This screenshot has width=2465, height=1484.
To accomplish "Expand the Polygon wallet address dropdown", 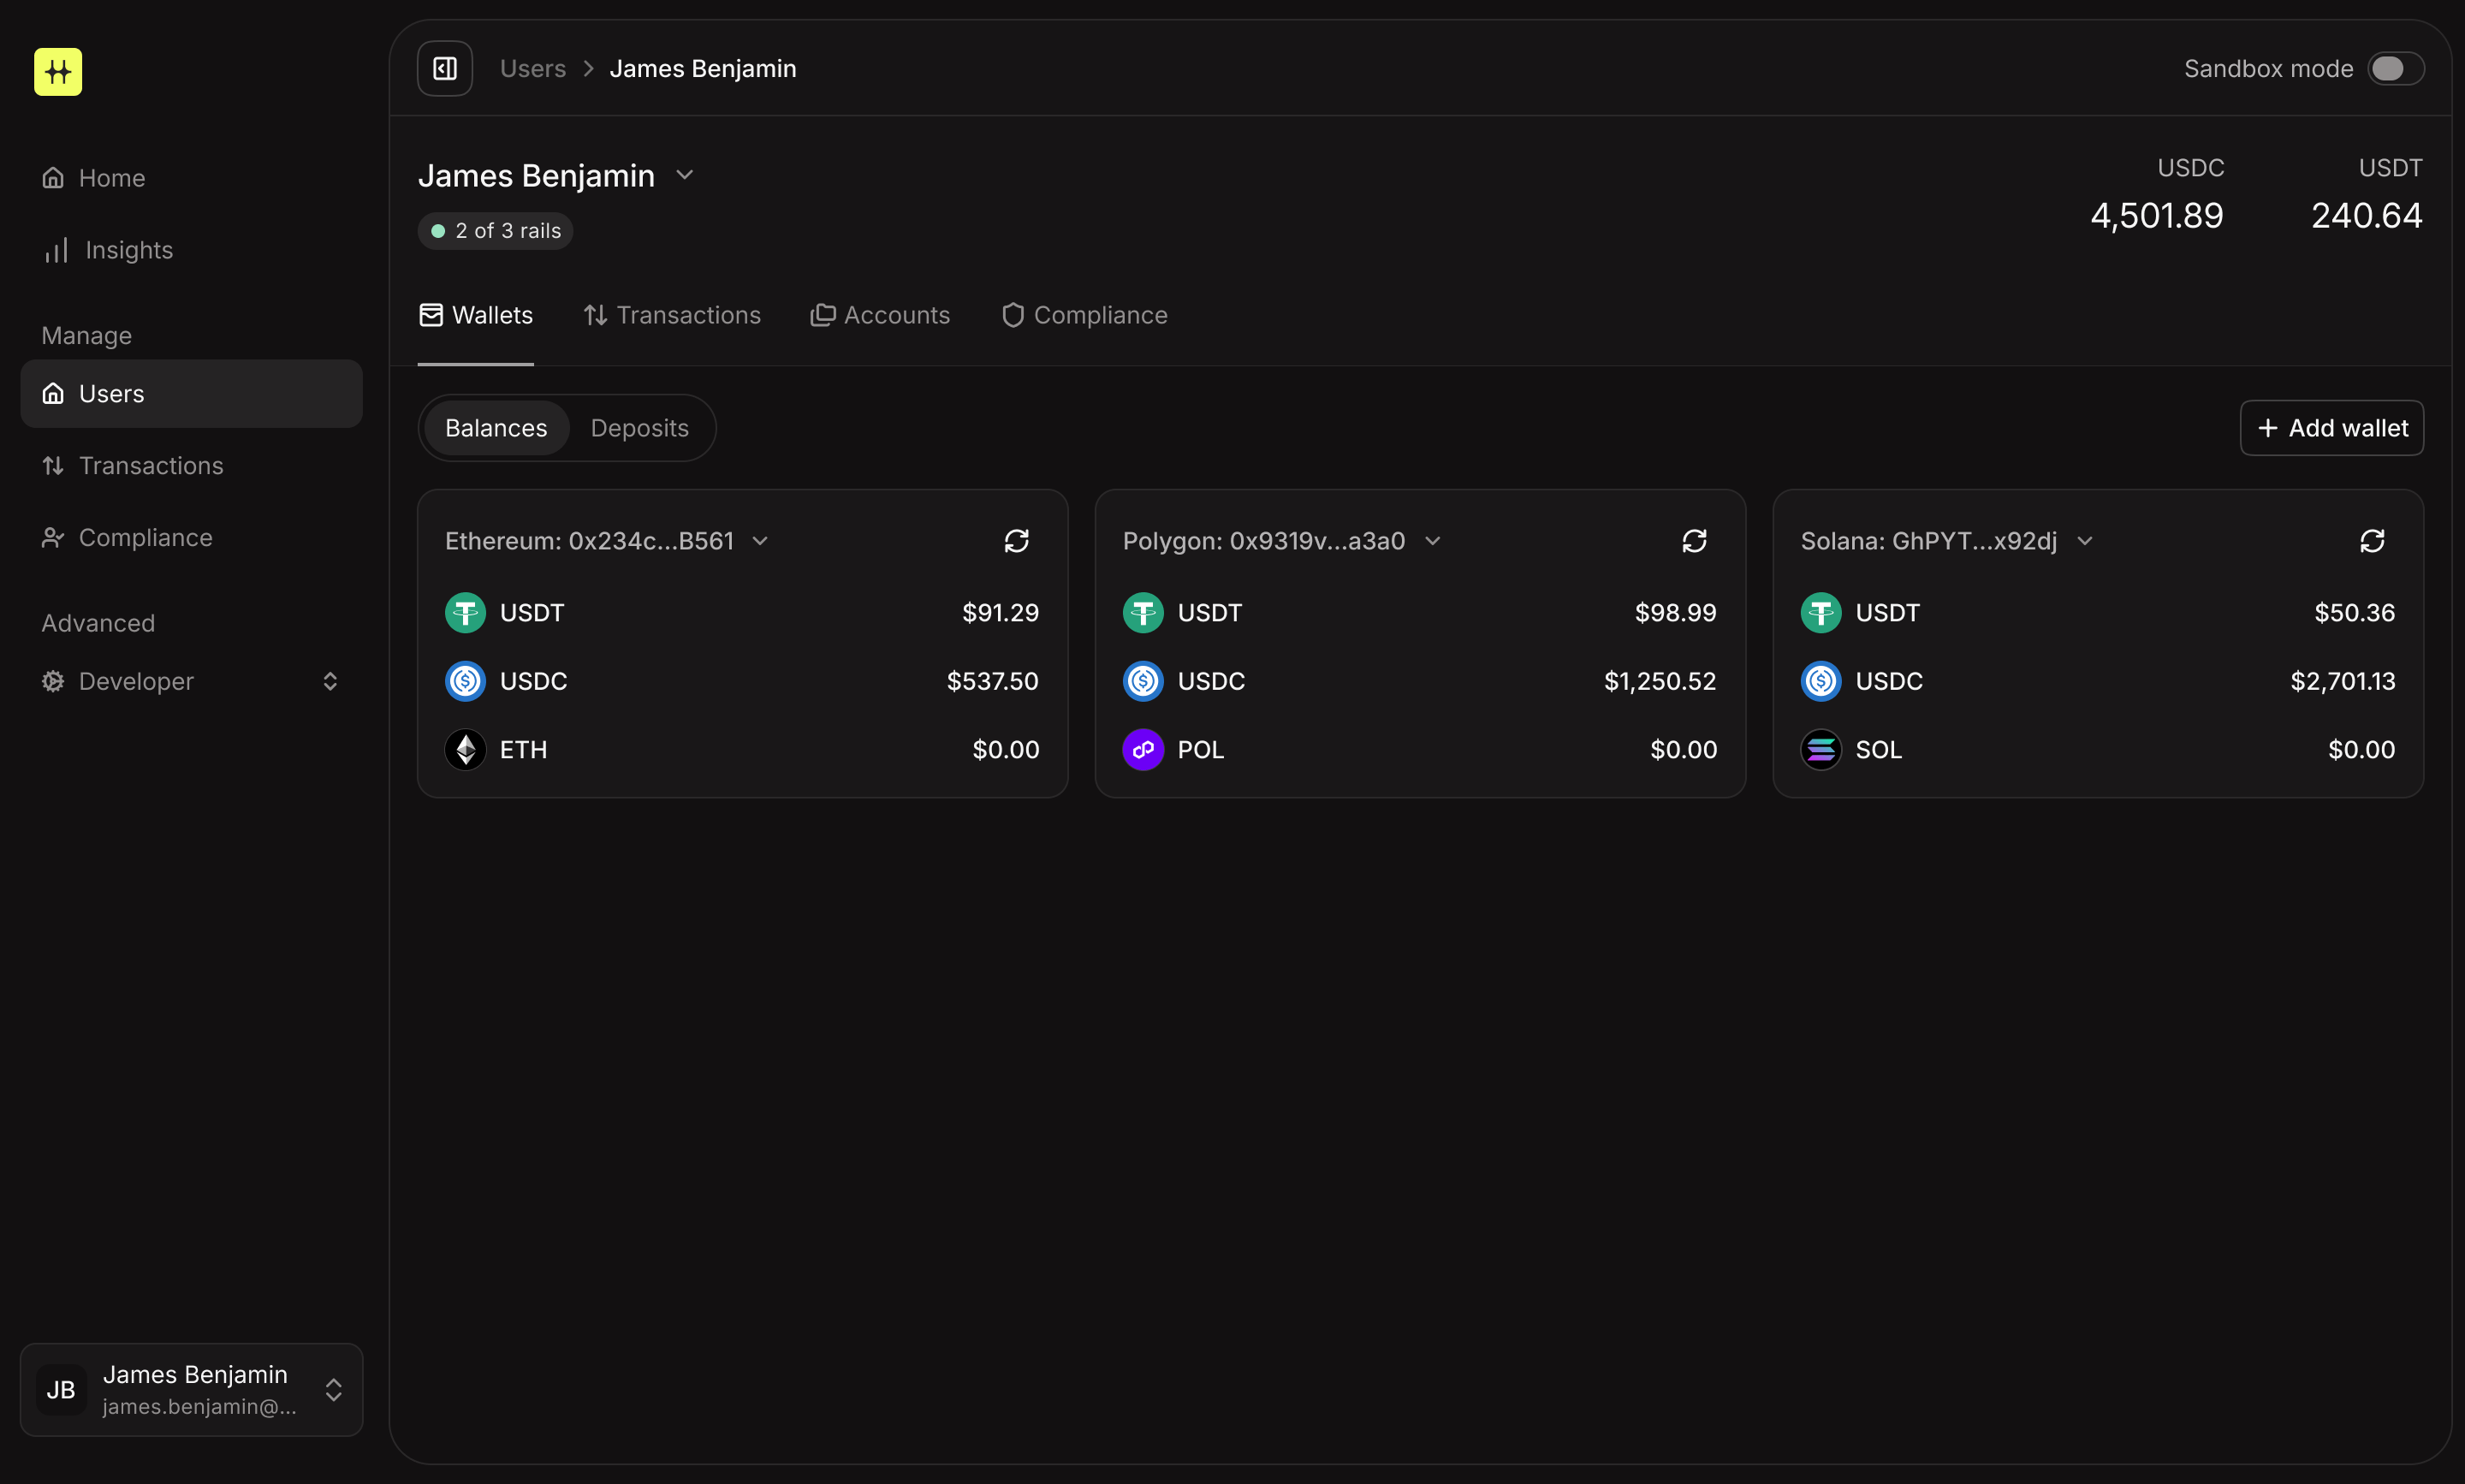I will pos(1433,541).
